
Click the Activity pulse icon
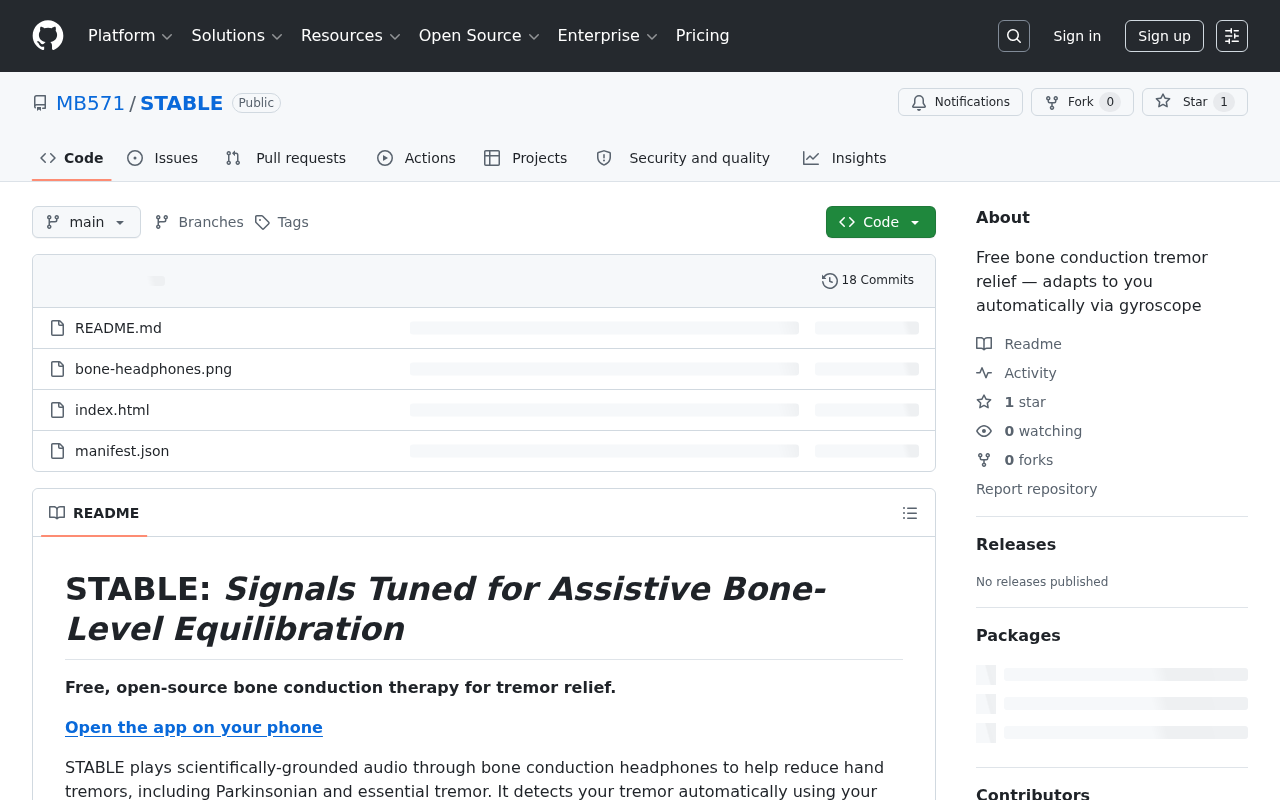(x=984, y=373)
